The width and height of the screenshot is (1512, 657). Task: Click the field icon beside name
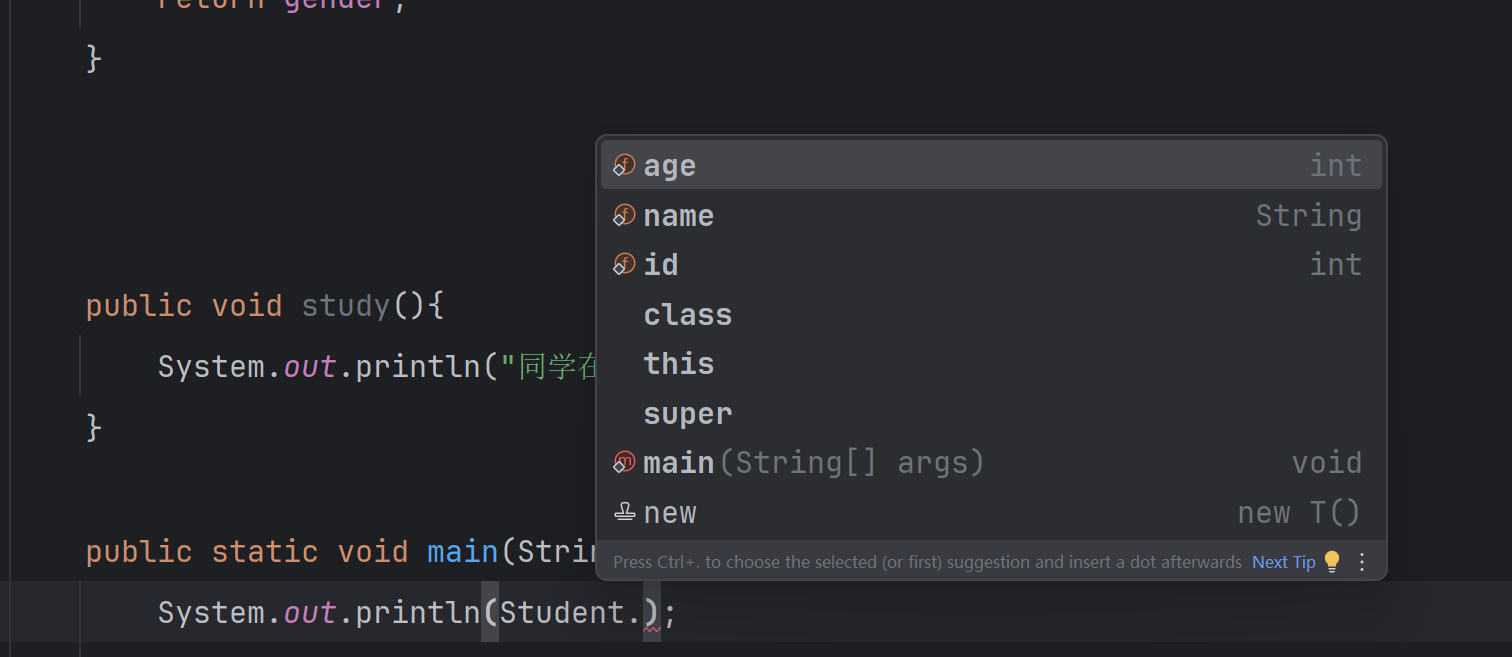(624, 215)
